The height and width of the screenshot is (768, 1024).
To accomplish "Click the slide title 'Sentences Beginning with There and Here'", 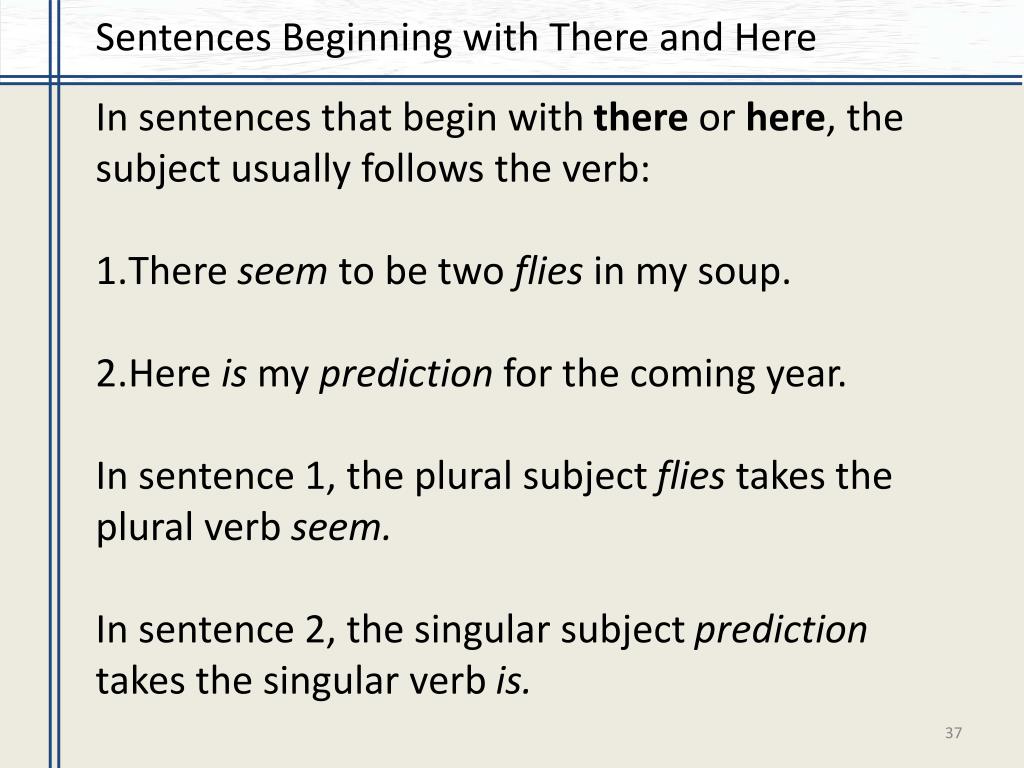I will (456, 38).
